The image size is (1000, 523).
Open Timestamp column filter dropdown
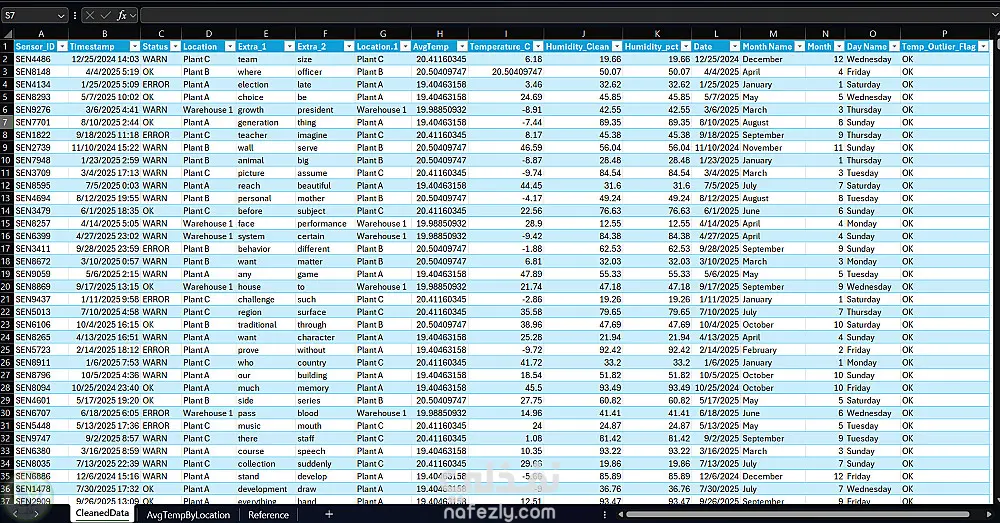[x=135, y=47]
